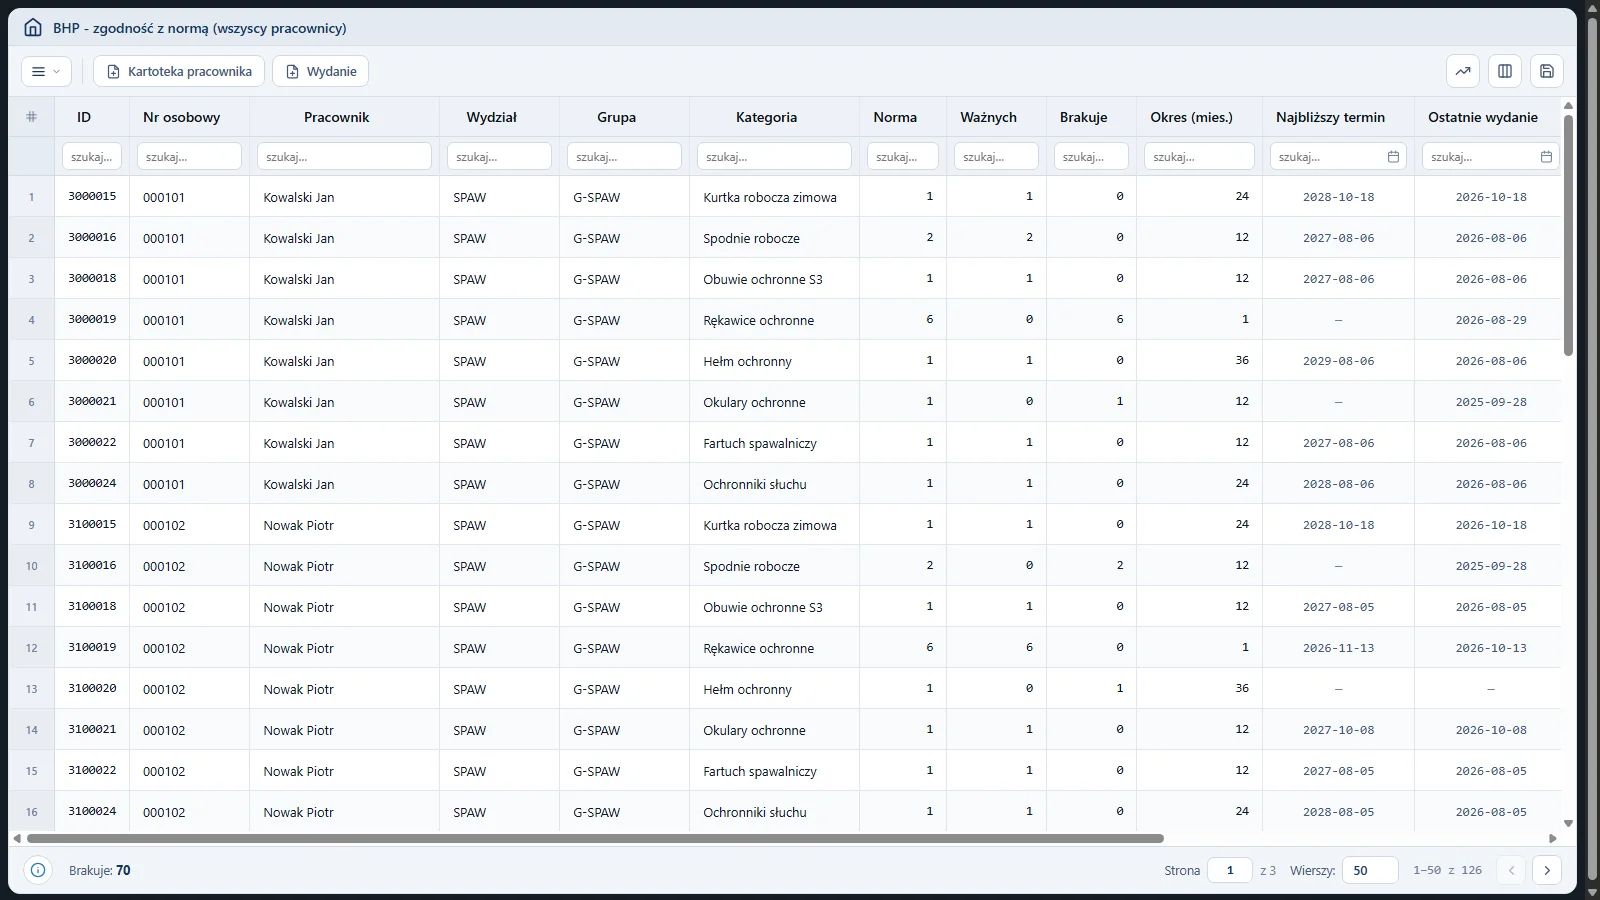Focus the ID search filter field
This screenshot has width=1600, height=900.
(x=92, y=157)
